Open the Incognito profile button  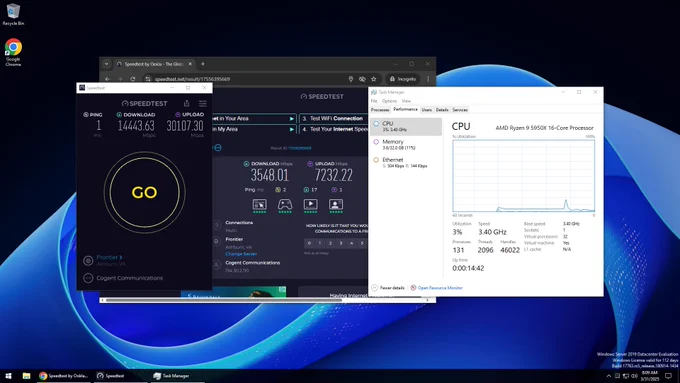pos(403,79)
